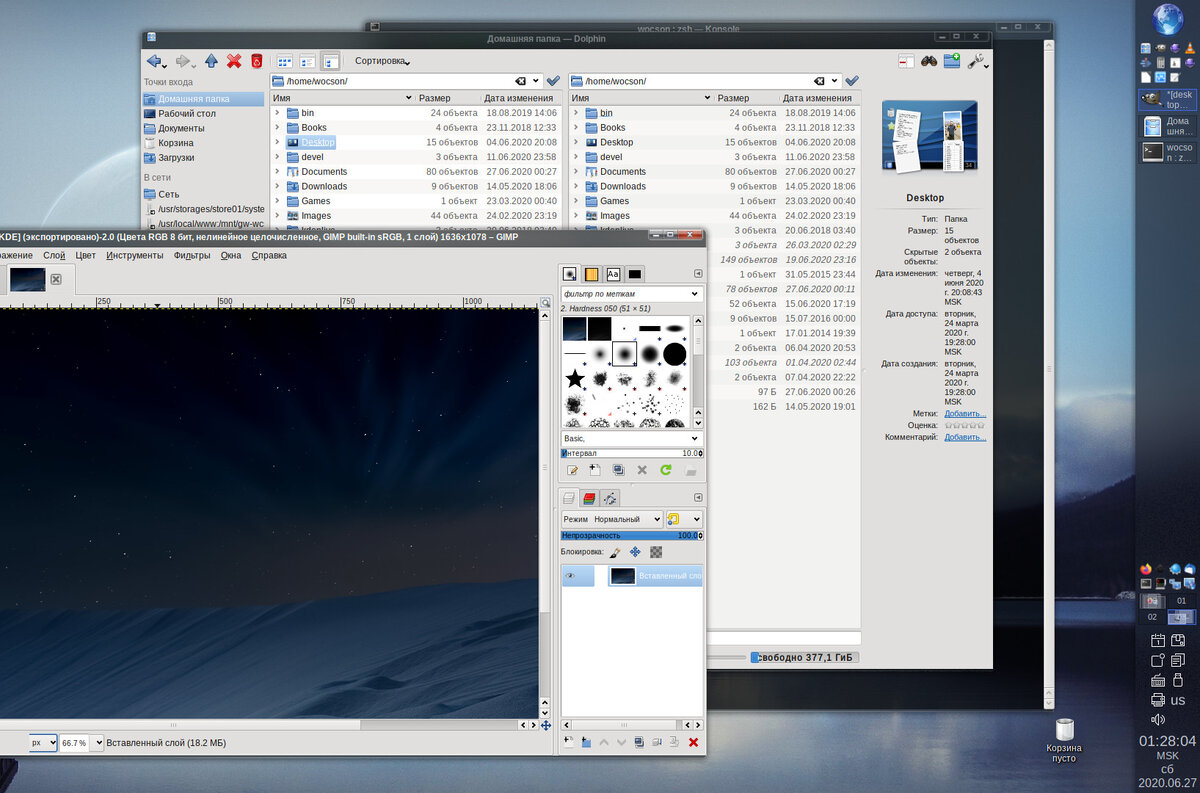Click the binoculars search icon in Dolphin
The height and width of the screenshot is (793, 1200).
click(x=929, y=61)
